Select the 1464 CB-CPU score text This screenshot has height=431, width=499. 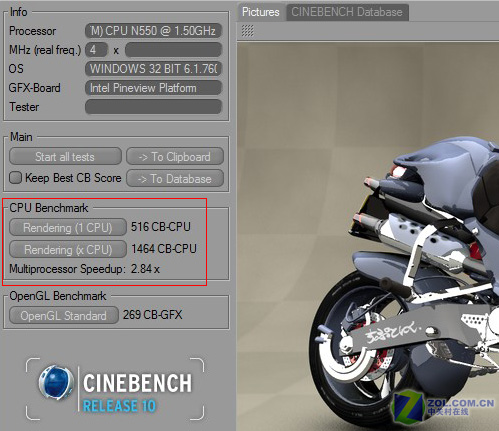pos(164,249)
